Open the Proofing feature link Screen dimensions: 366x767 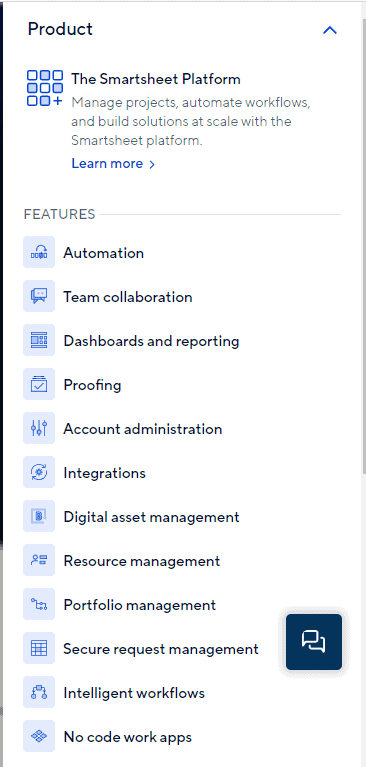(x=92, y=385)
